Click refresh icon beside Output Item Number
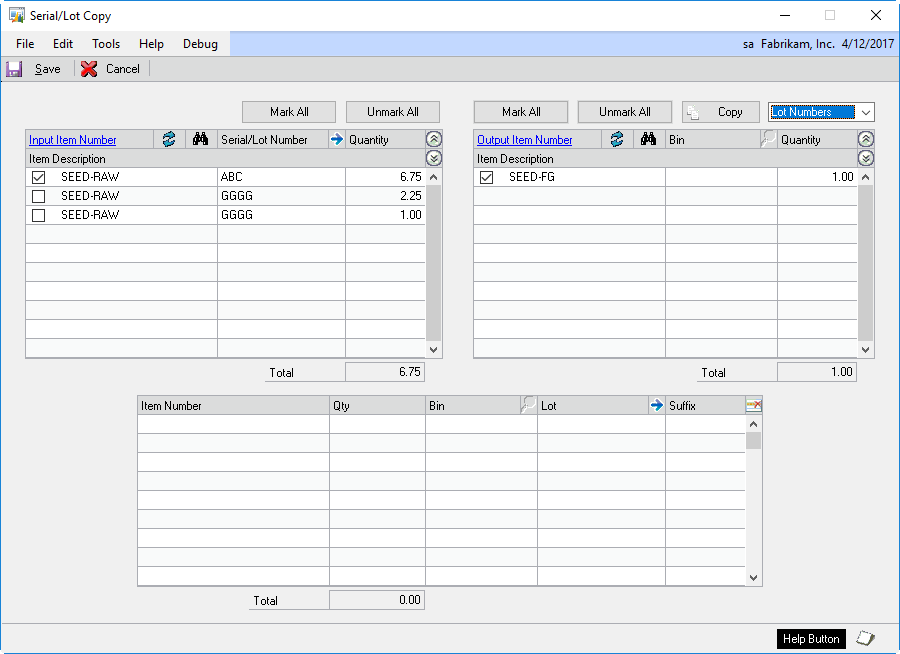 click(616, 140)
